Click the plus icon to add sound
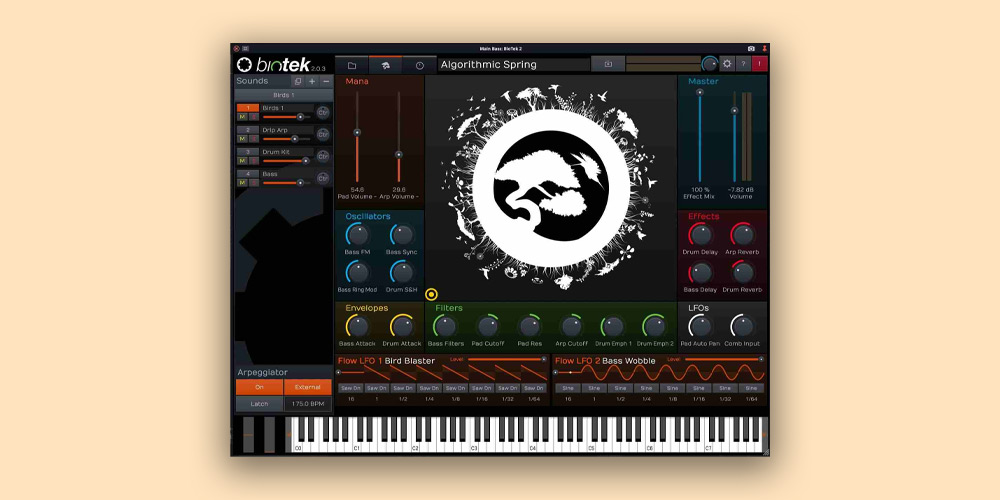This screenshot has height=500, width=1000. tap(312, 81)
